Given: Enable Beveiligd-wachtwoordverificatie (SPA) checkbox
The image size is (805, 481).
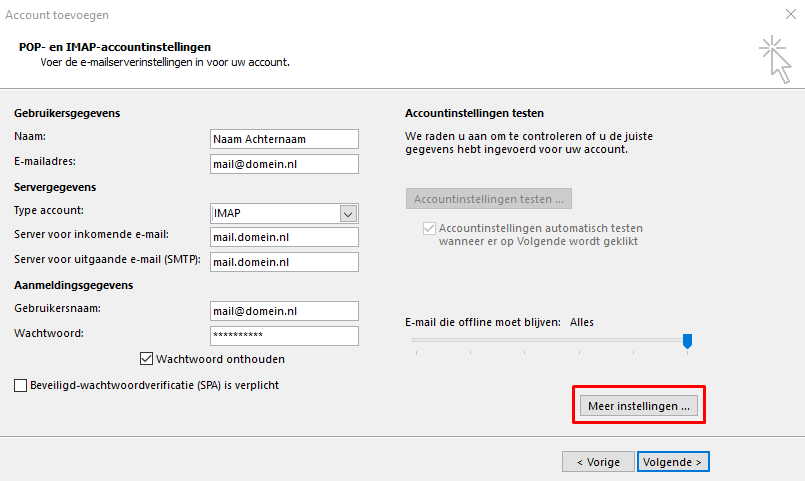Looking at the screenshot, I should click(21, 385).
